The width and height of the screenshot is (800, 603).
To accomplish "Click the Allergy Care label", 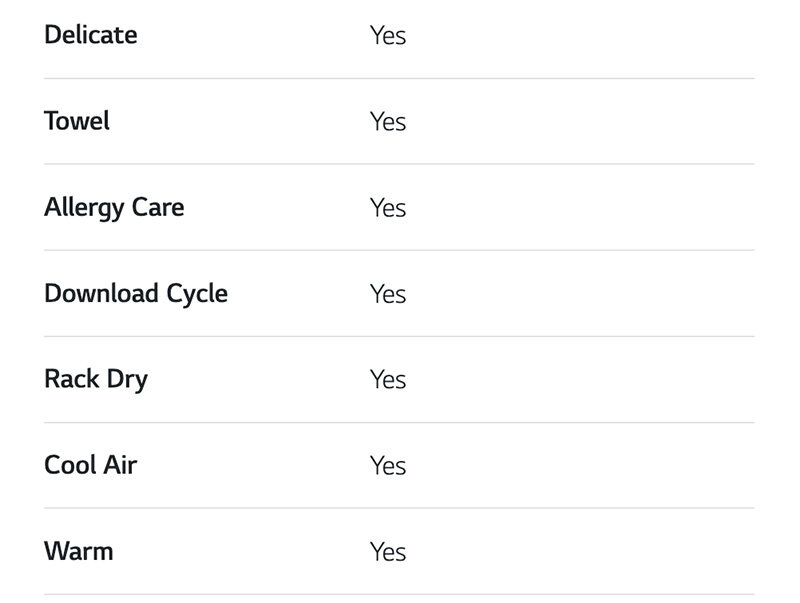I will [114, 208].
